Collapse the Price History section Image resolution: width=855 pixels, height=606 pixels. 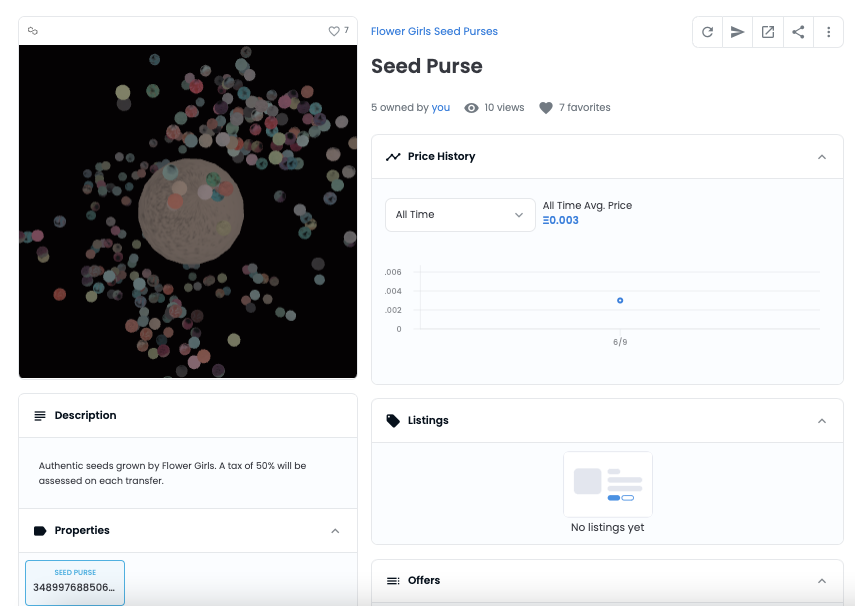coord(822,157)
